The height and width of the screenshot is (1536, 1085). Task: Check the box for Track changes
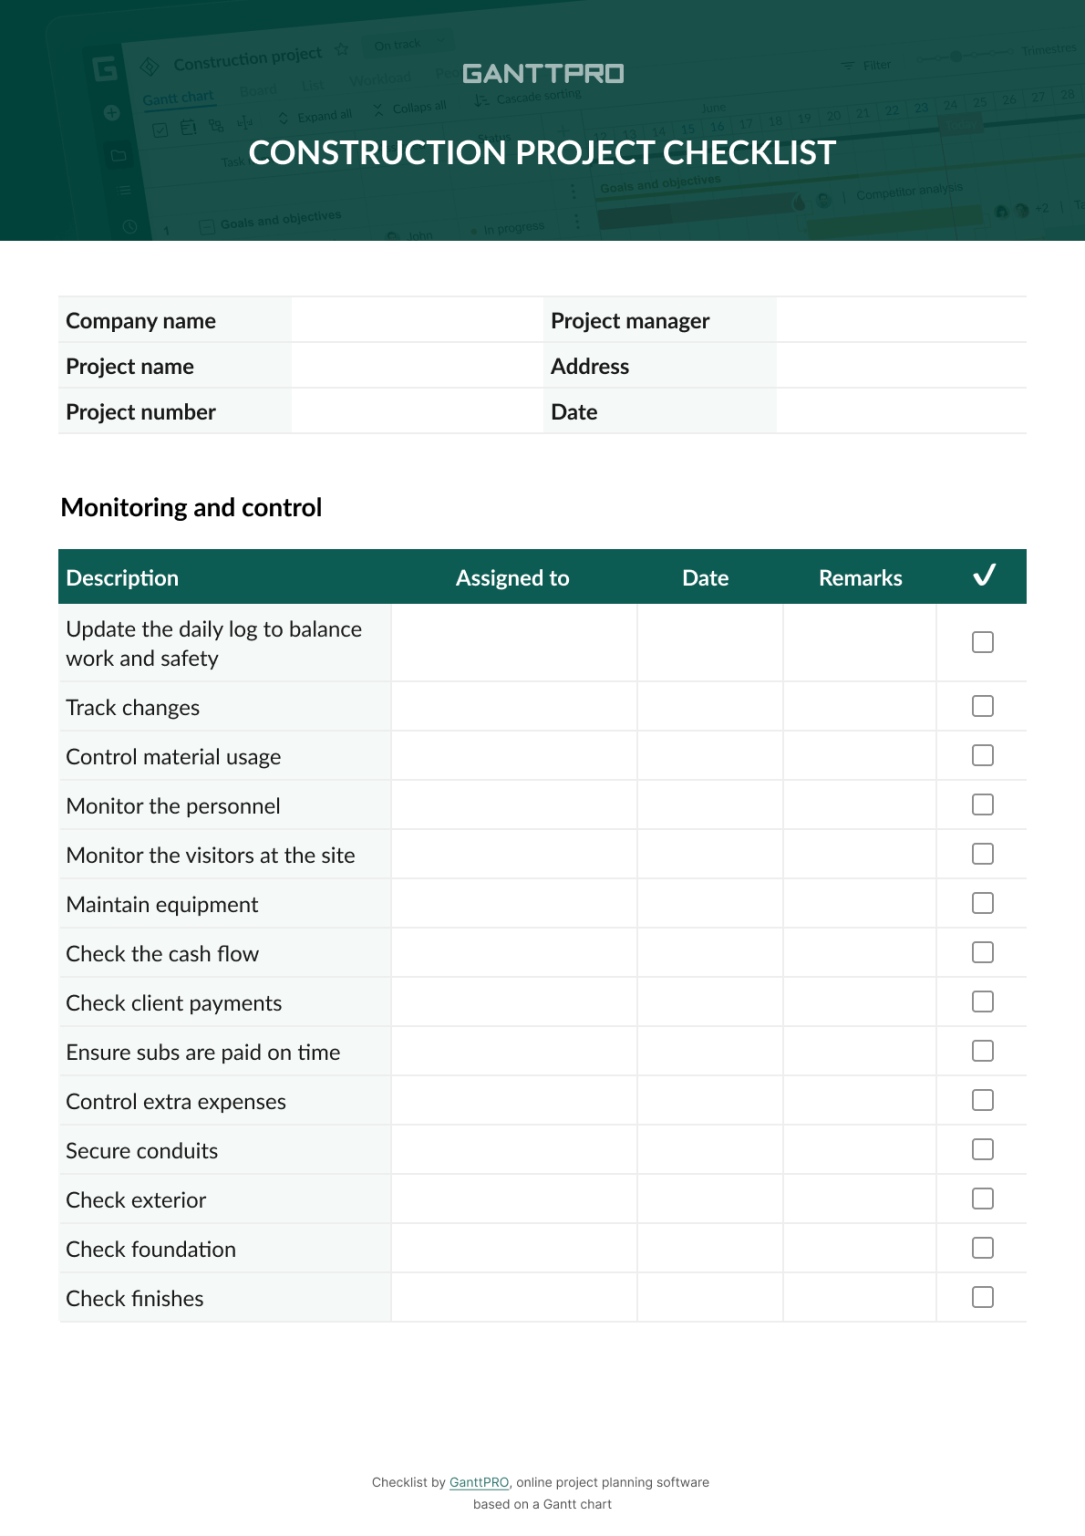click(x=981, y=705)
